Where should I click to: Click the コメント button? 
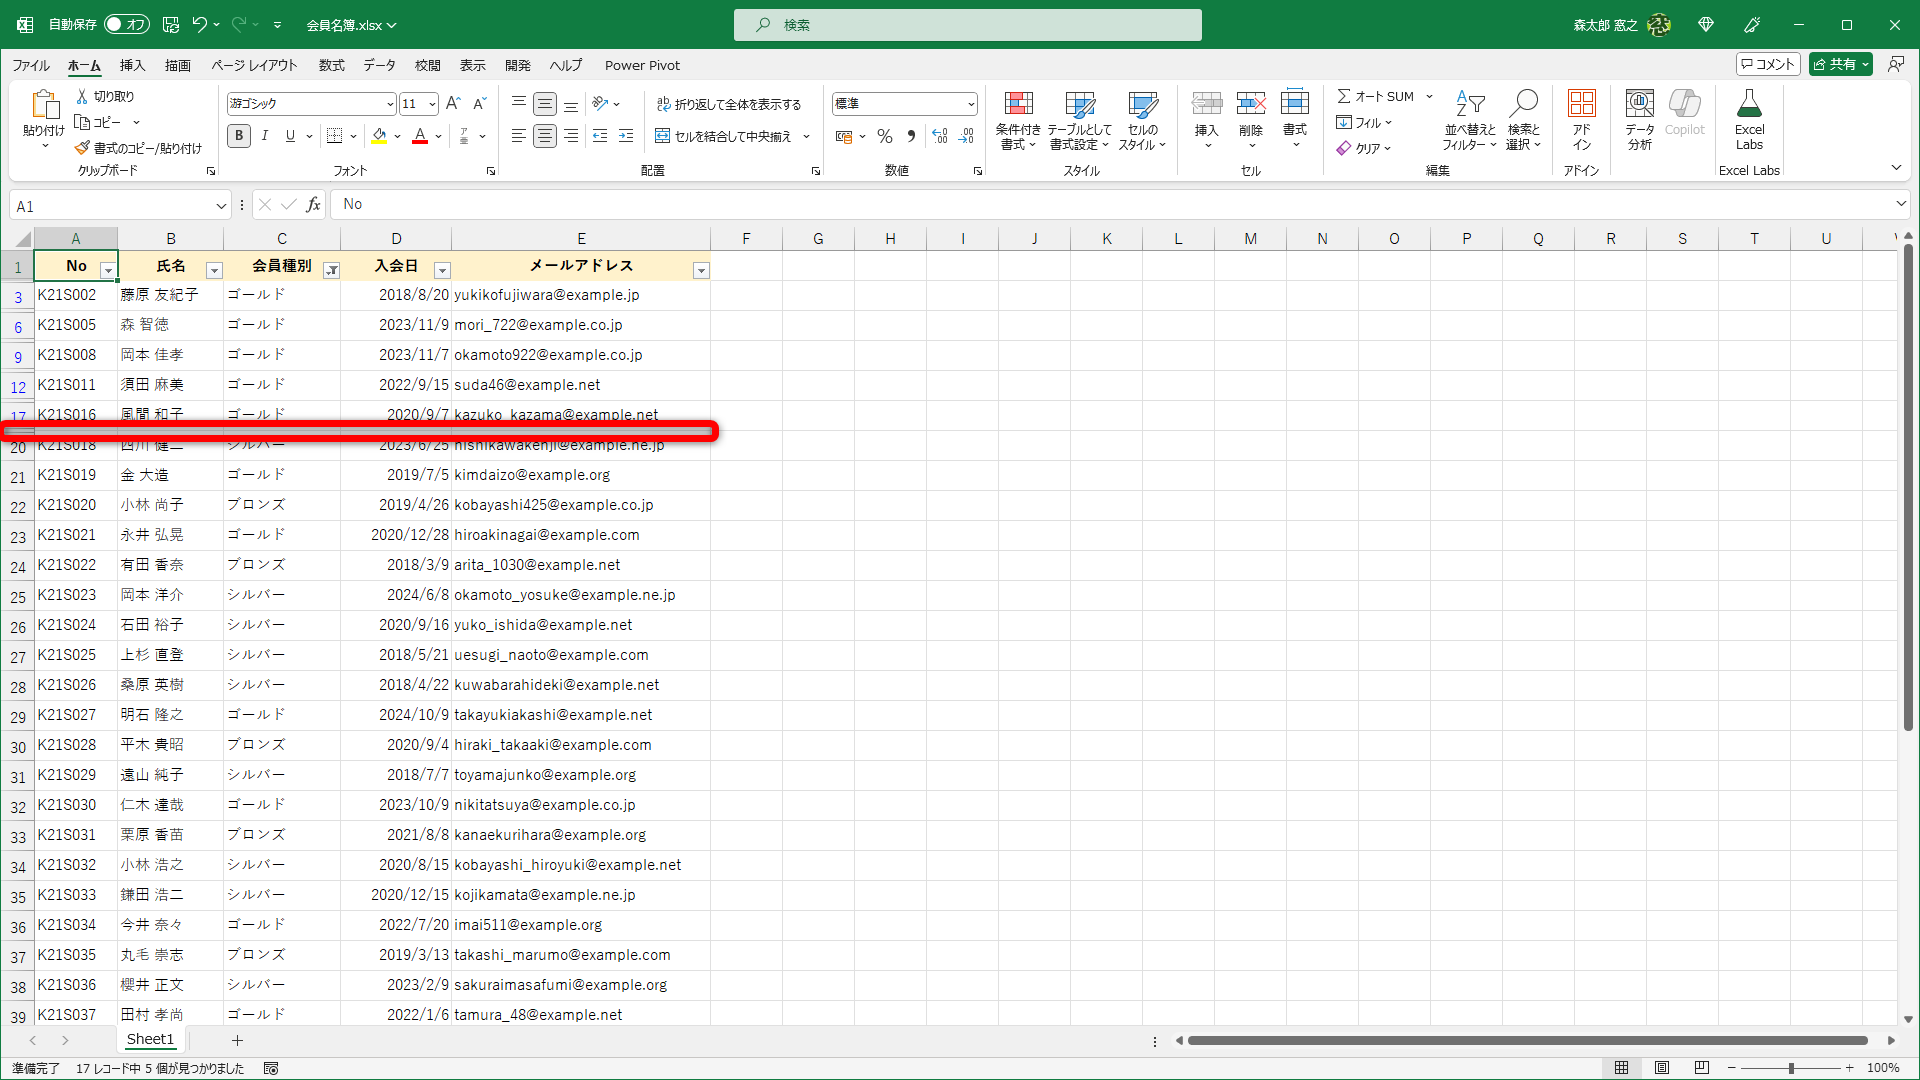tap(1768, 64)
